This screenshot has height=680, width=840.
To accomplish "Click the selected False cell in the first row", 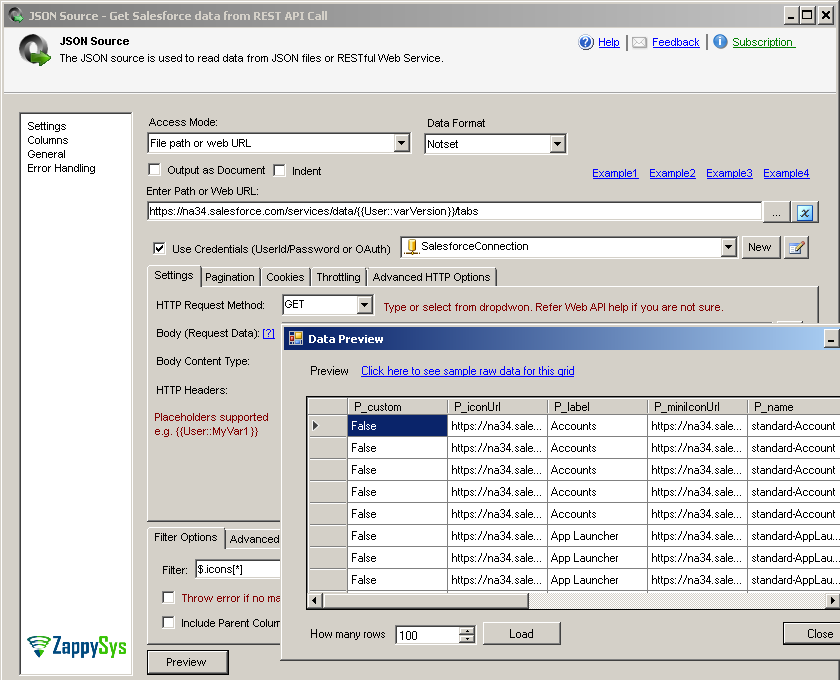I will [397, 426].
